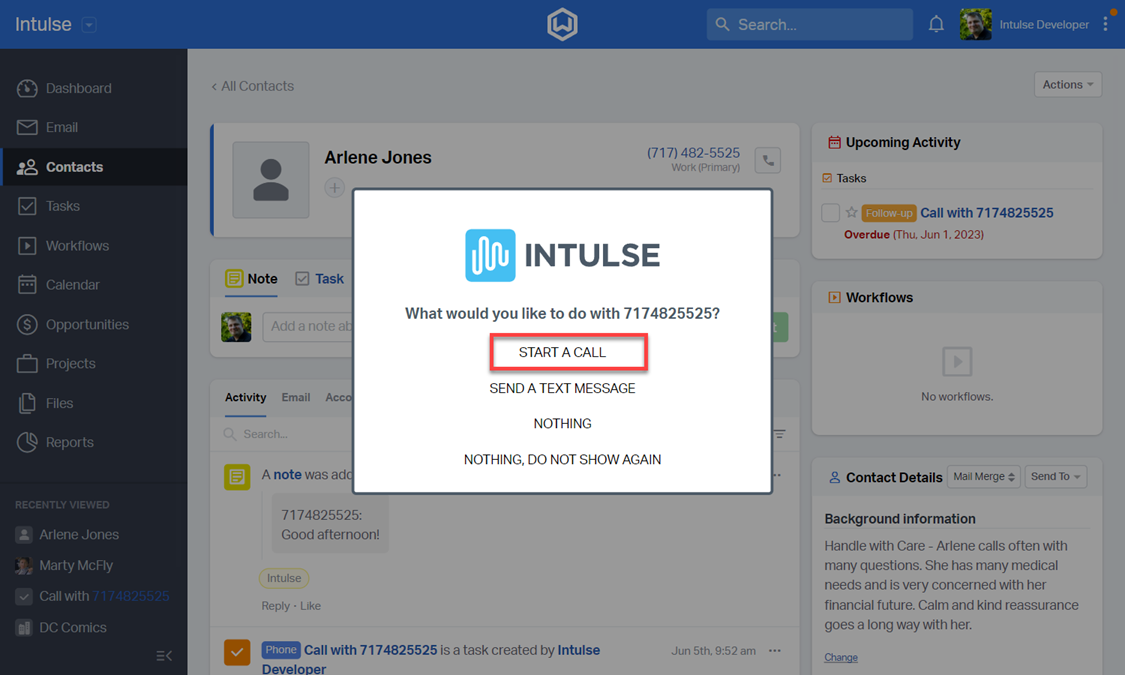Click the phone call icon beside the number
The width and height of the screenshot is (1125, 675).
(x=768, y=160)
